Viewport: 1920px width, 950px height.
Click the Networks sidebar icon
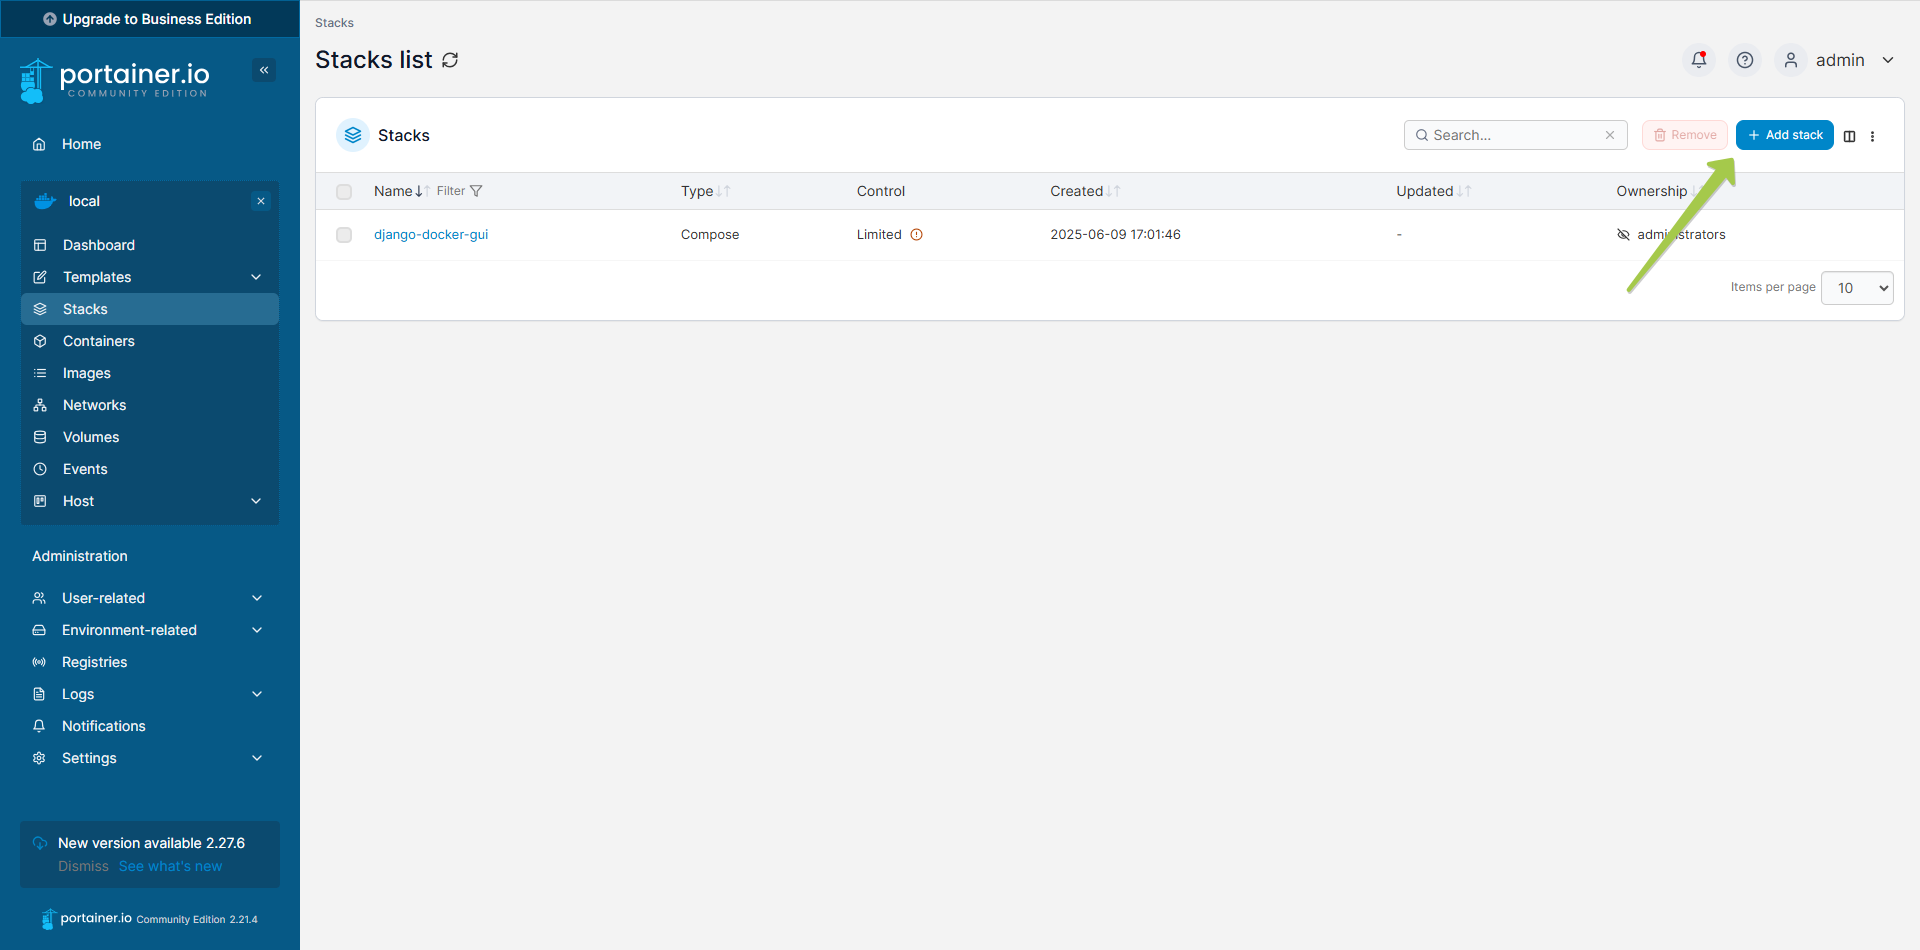40,404
